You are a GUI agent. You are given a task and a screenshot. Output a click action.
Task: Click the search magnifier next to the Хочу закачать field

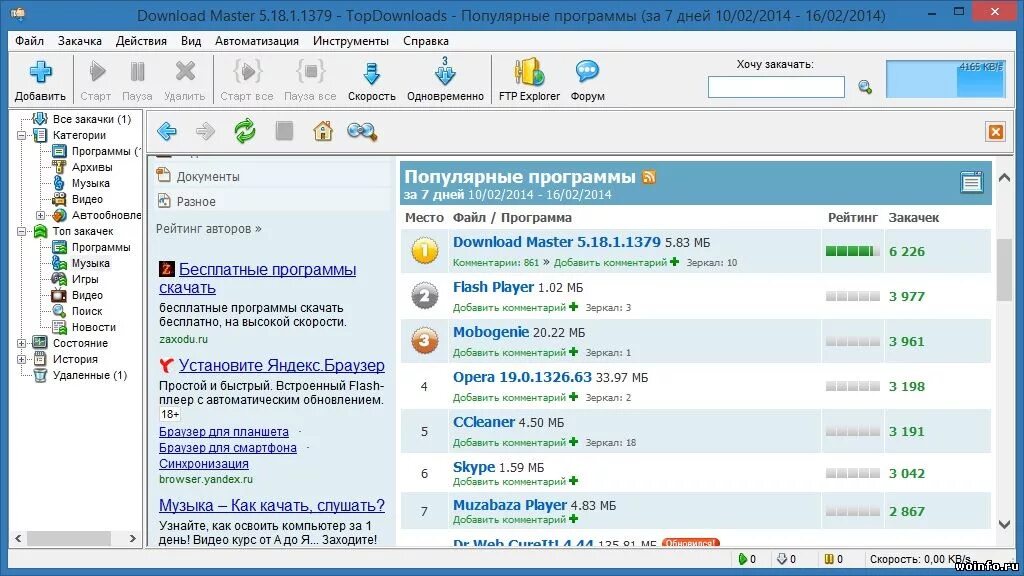(865, 86)
